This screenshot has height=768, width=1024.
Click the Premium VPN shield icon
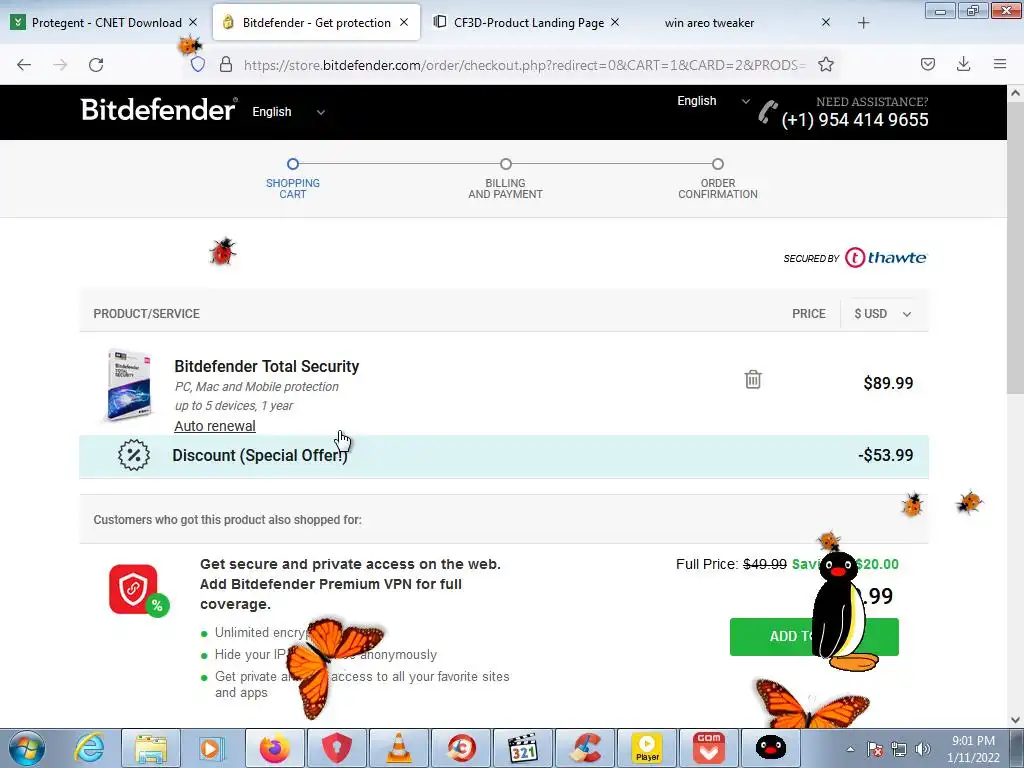pyautogui.click(x=133, y=589)
